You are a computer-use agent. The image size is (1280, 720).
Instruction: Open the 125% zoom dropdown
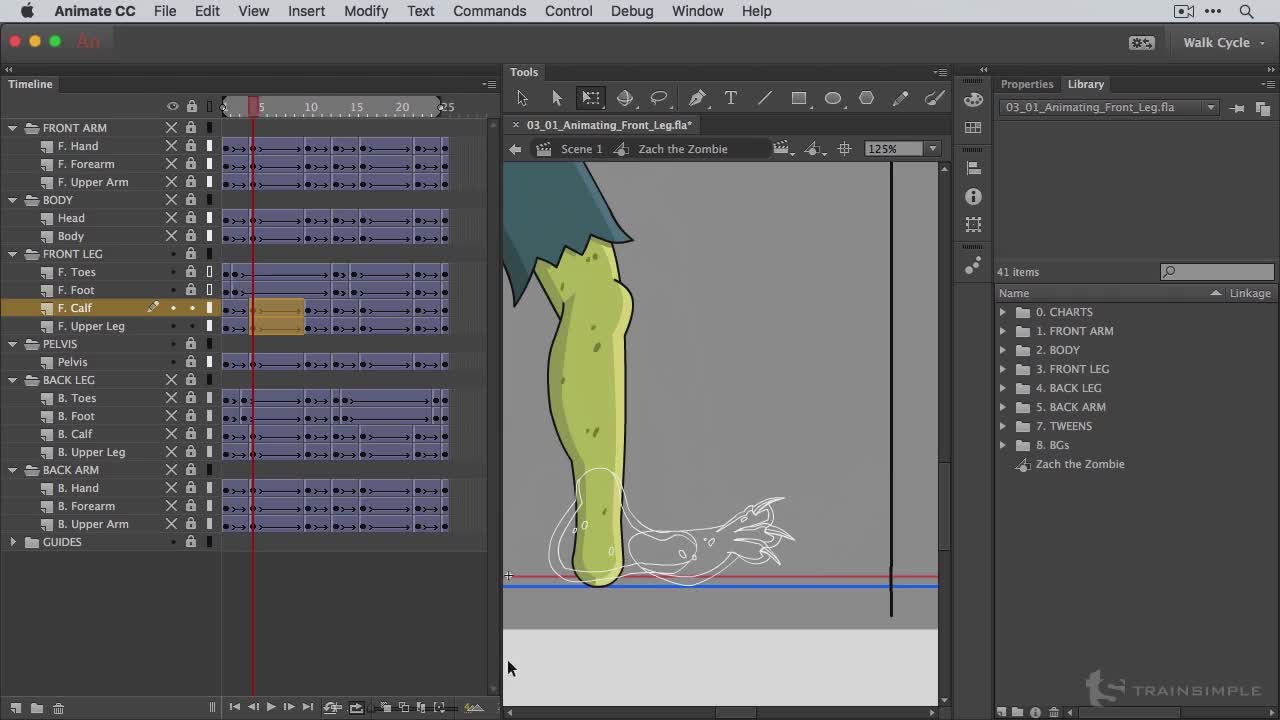[932, 149]
